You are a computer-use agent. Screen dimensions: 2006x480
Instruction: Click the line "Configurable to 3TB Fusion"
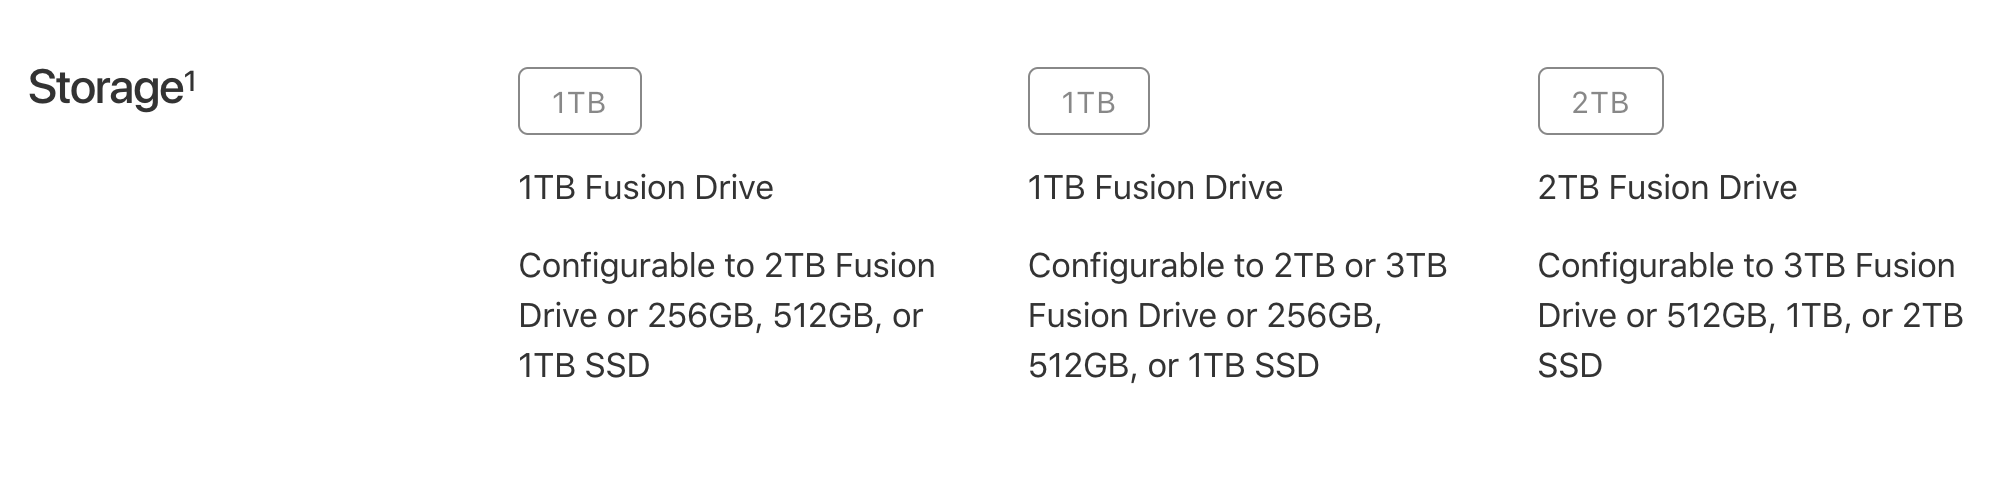1746,266
